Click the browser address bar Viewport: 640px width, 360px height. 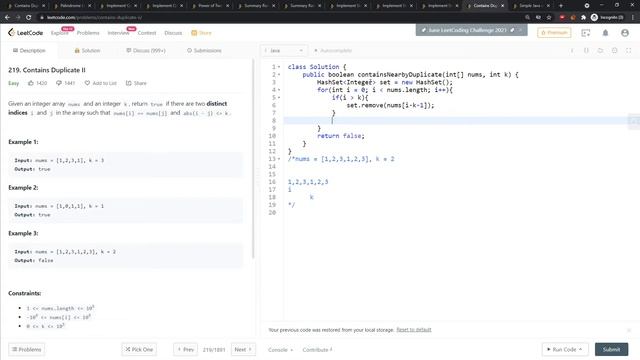[282, 18]
